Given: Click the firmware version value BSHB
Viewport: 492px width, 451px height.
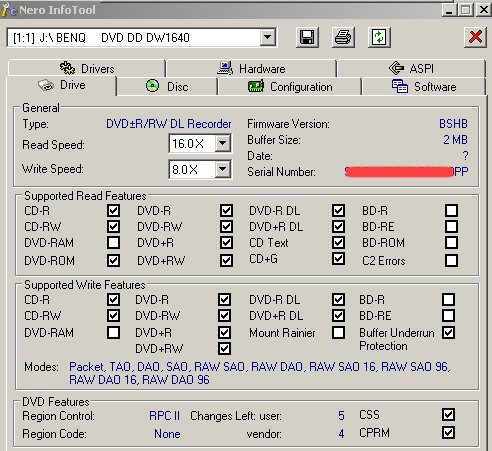Looking at the screenshot, I should point(453,124).
